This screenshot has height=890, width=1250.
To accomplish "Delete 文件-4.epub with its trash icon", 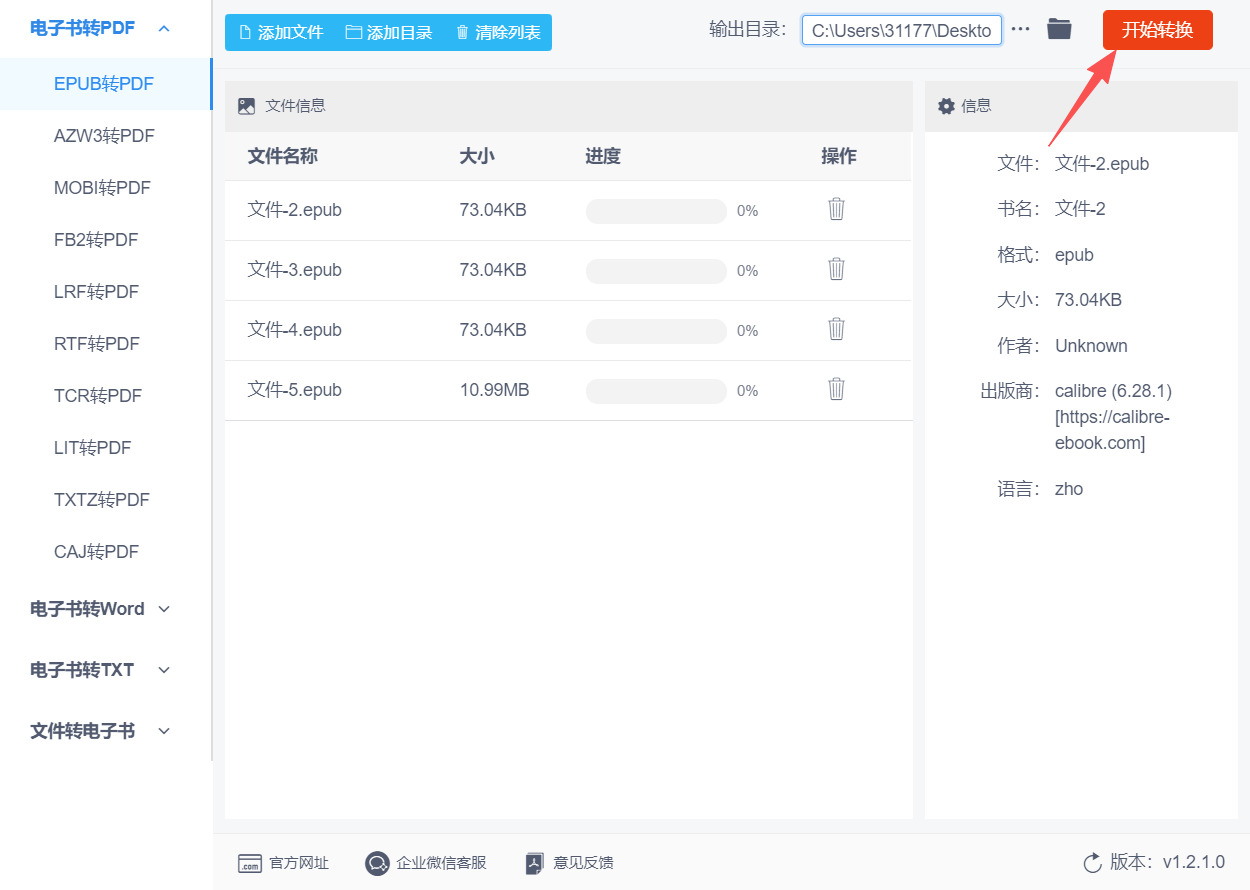I will 837,329.
